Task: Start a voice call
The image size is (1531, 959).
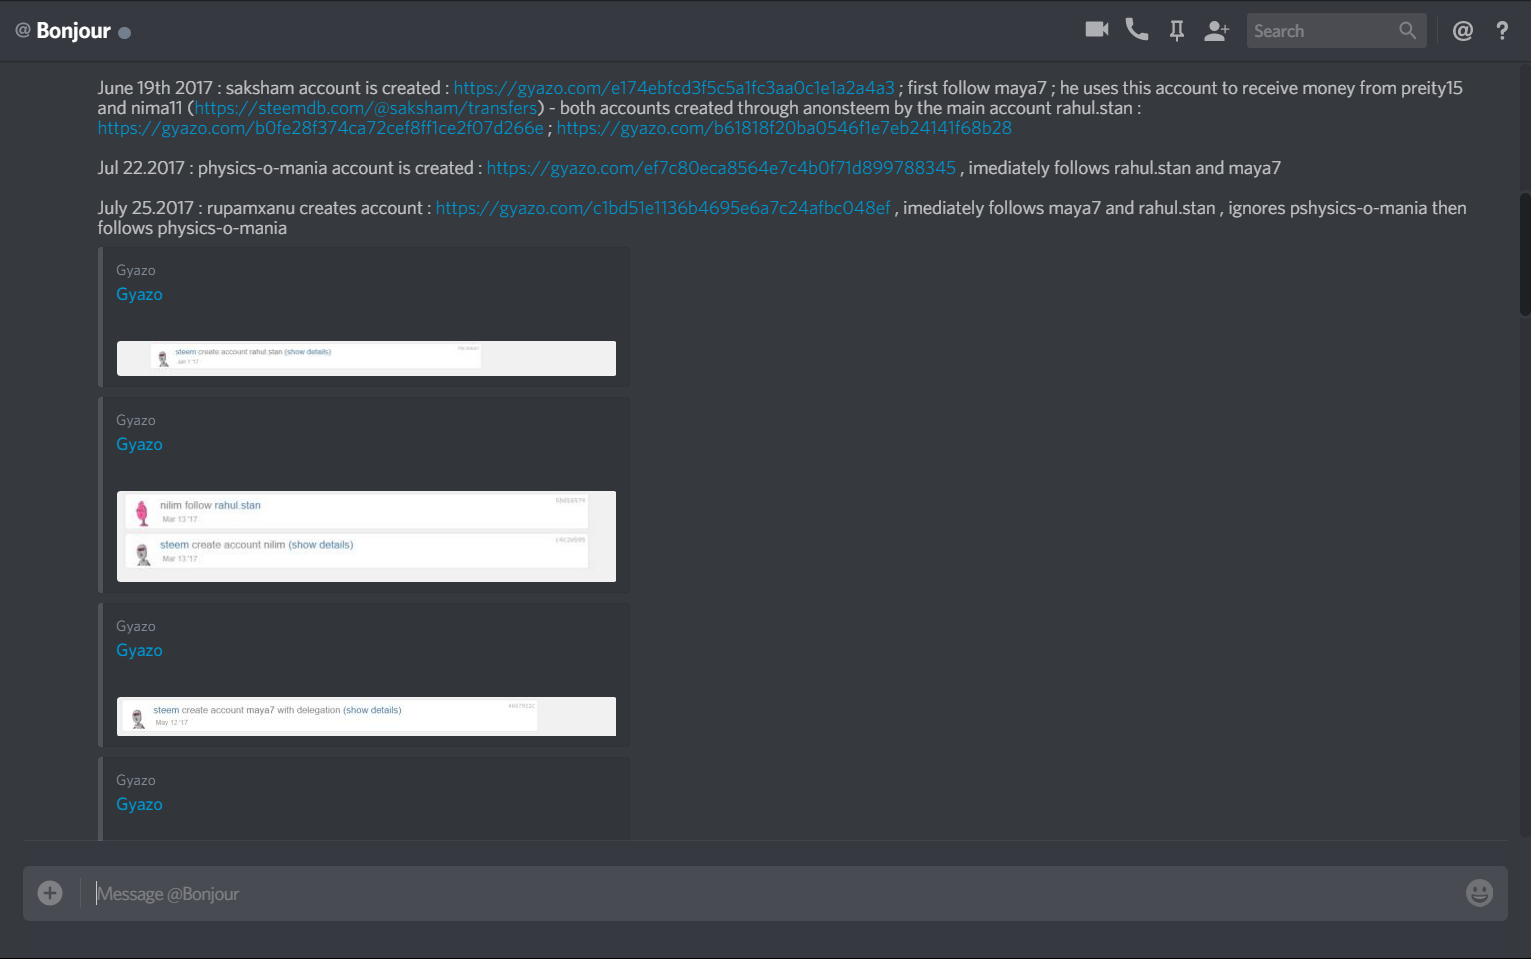Action: point(1136,30)
